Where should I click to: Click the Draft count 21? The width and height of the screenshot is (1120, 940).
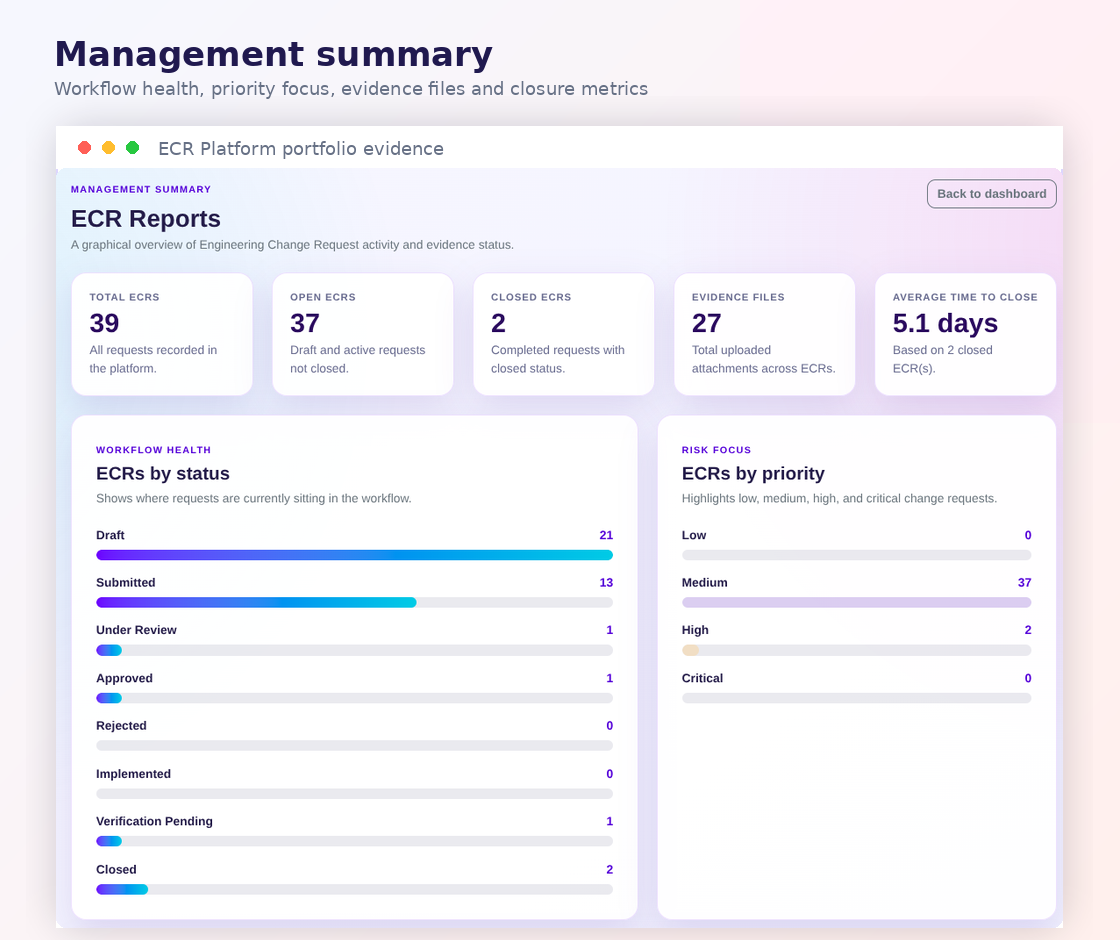tap(606, 535)
